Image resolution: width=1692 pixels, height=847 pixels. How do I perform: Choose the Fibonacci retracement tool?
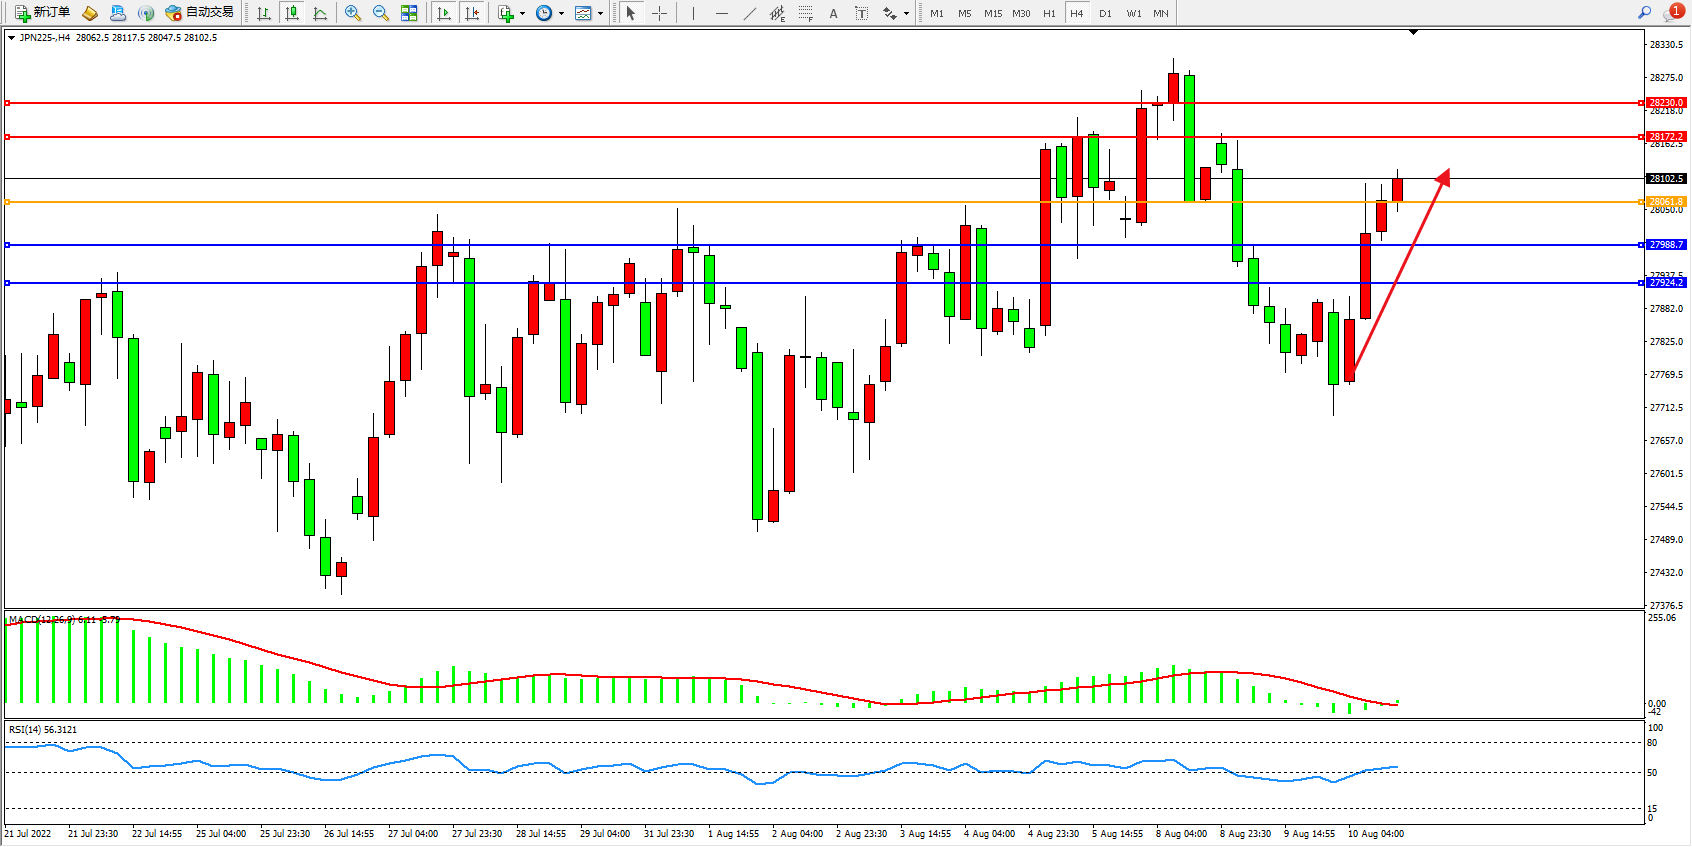point(805,13)
